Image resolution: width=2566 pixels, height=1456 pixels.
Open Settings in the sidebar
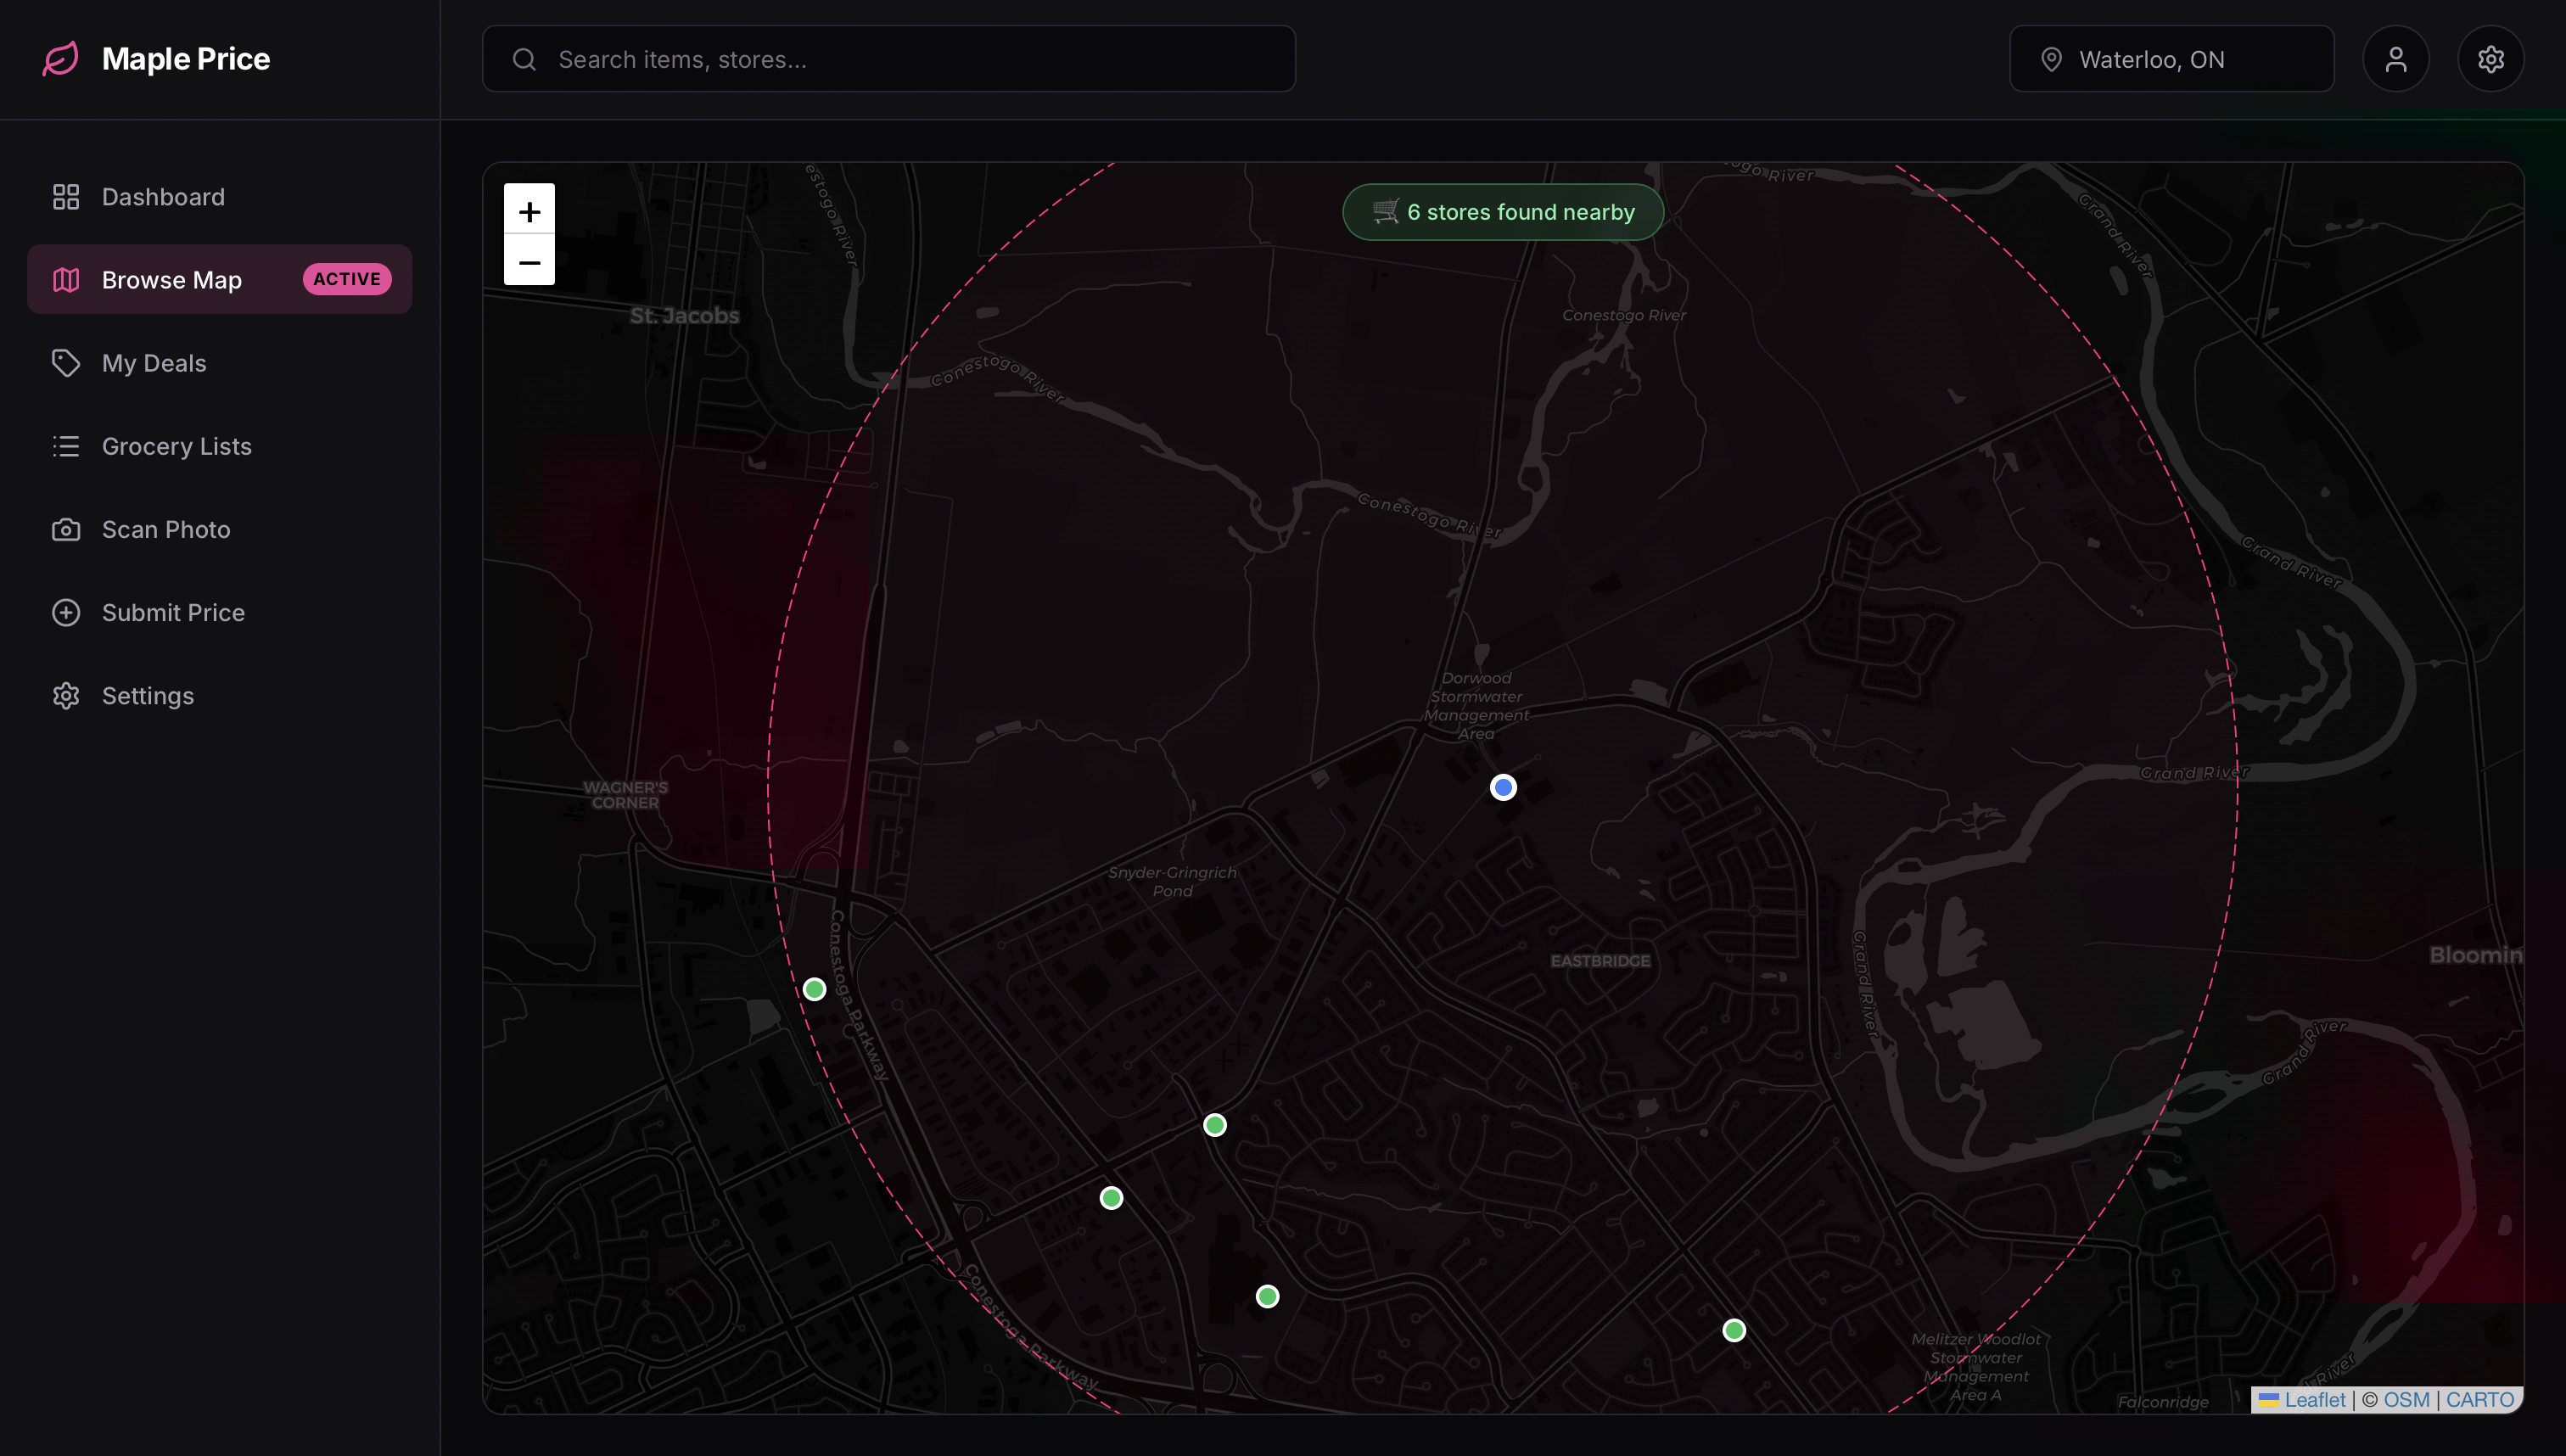(x=147, y=695)
